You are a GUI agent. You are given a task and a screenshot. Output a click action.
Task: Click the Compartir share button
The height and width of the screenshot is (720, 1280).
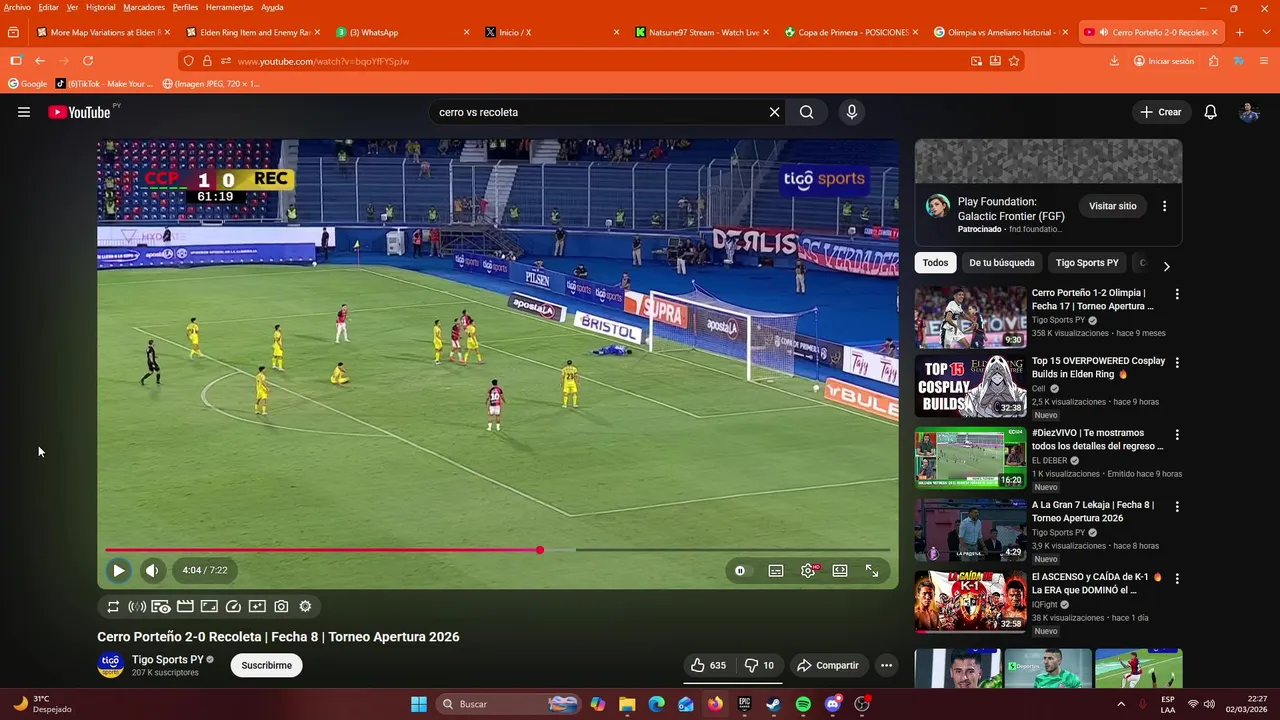coord(828,665)
